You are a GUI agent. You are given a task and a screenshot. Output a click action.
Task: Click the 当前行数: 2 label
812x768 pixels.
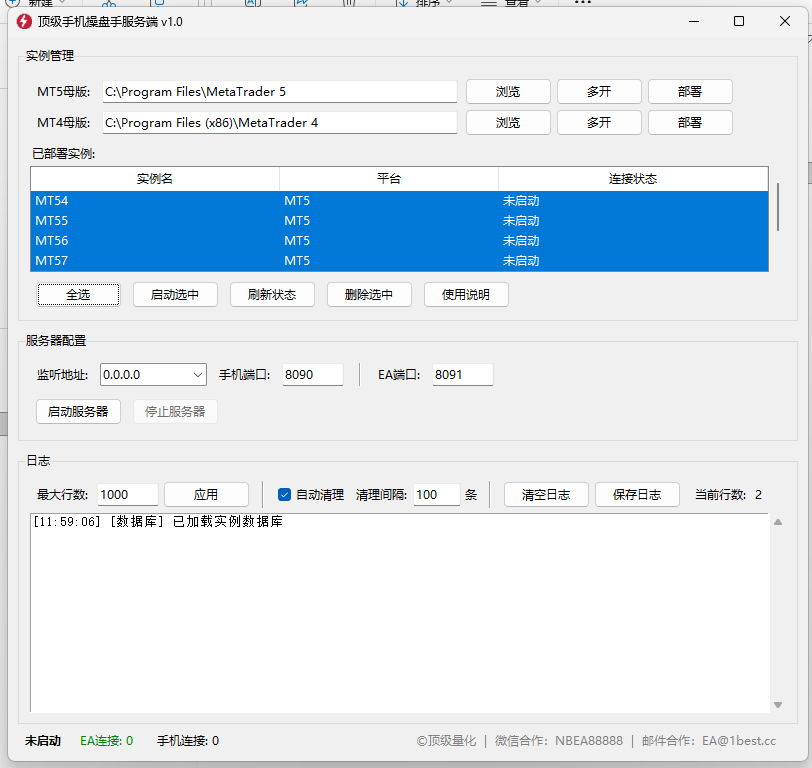click(x=728, y=495)
